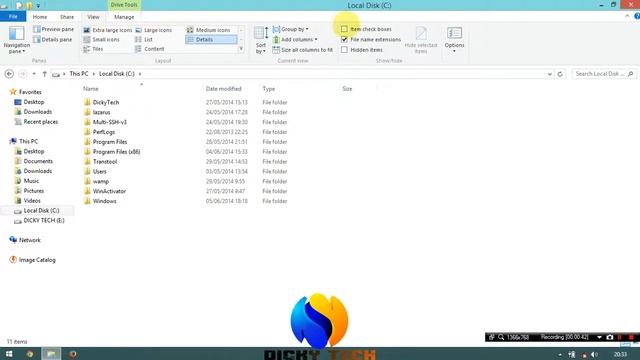Screen dimensions: 640x360
Task: Open the File menu
Action: tap(13, 17)
